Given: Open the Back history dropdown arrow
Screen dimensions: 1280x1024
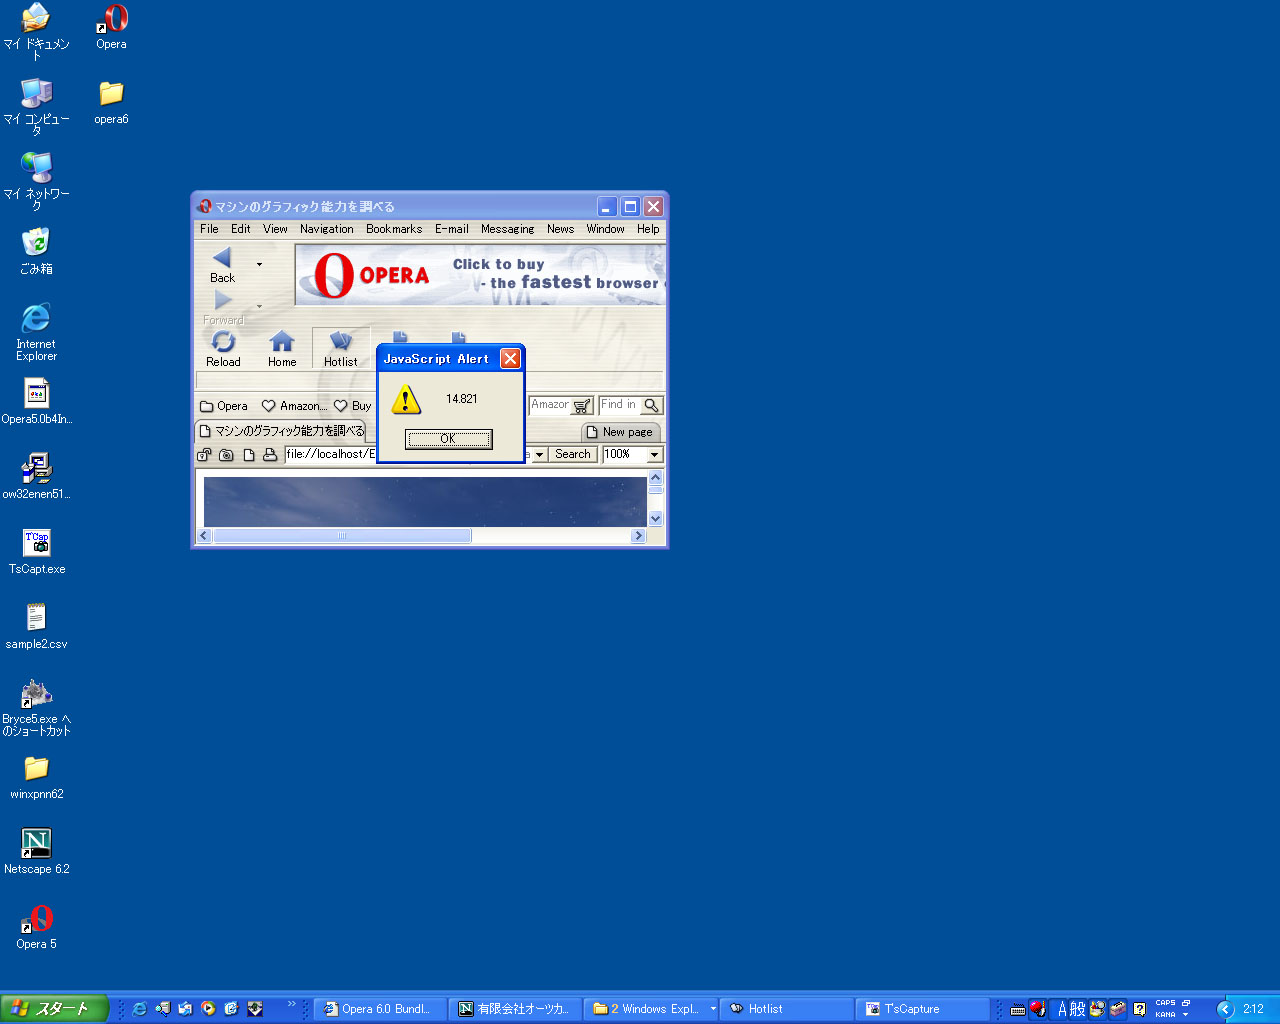Looking at the screenshot, I should coord(259,265).
